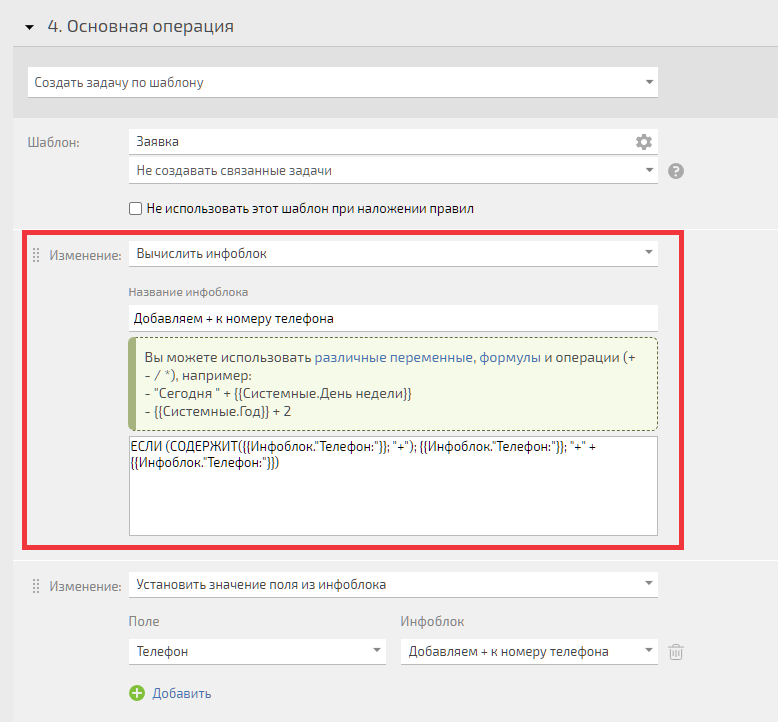Click the hint line containing 'Системные.День недели'
Screen dimensions: 778x722
(278, 394)
